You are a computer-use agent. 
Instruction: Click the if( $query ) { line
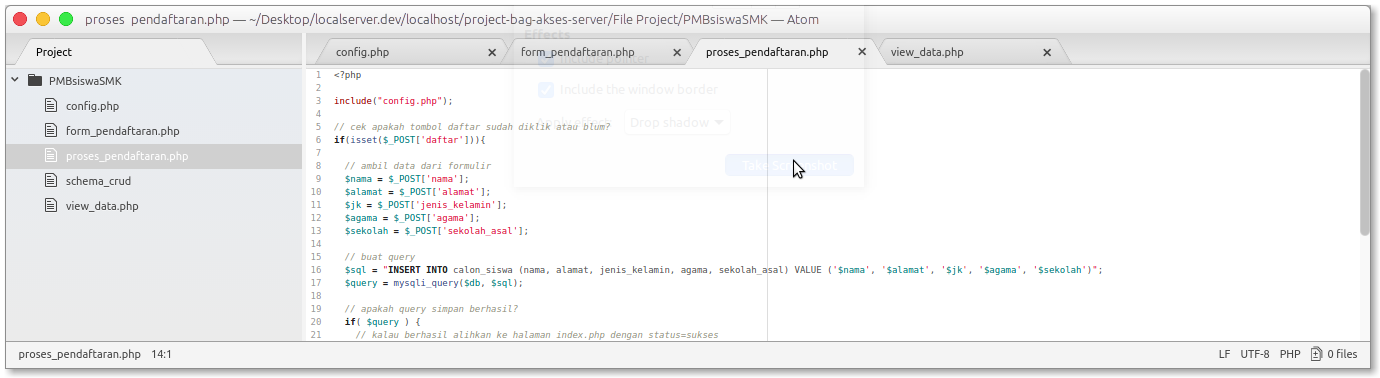pos(382,322)
